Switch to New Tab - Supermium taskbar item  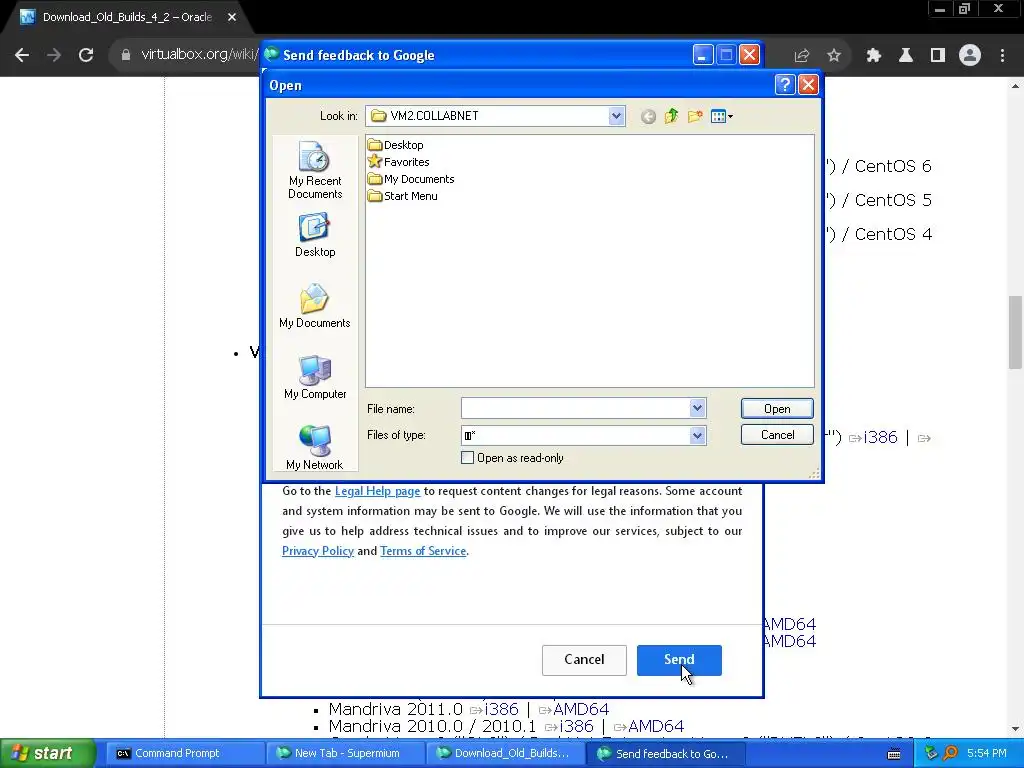tap(347, 754)
